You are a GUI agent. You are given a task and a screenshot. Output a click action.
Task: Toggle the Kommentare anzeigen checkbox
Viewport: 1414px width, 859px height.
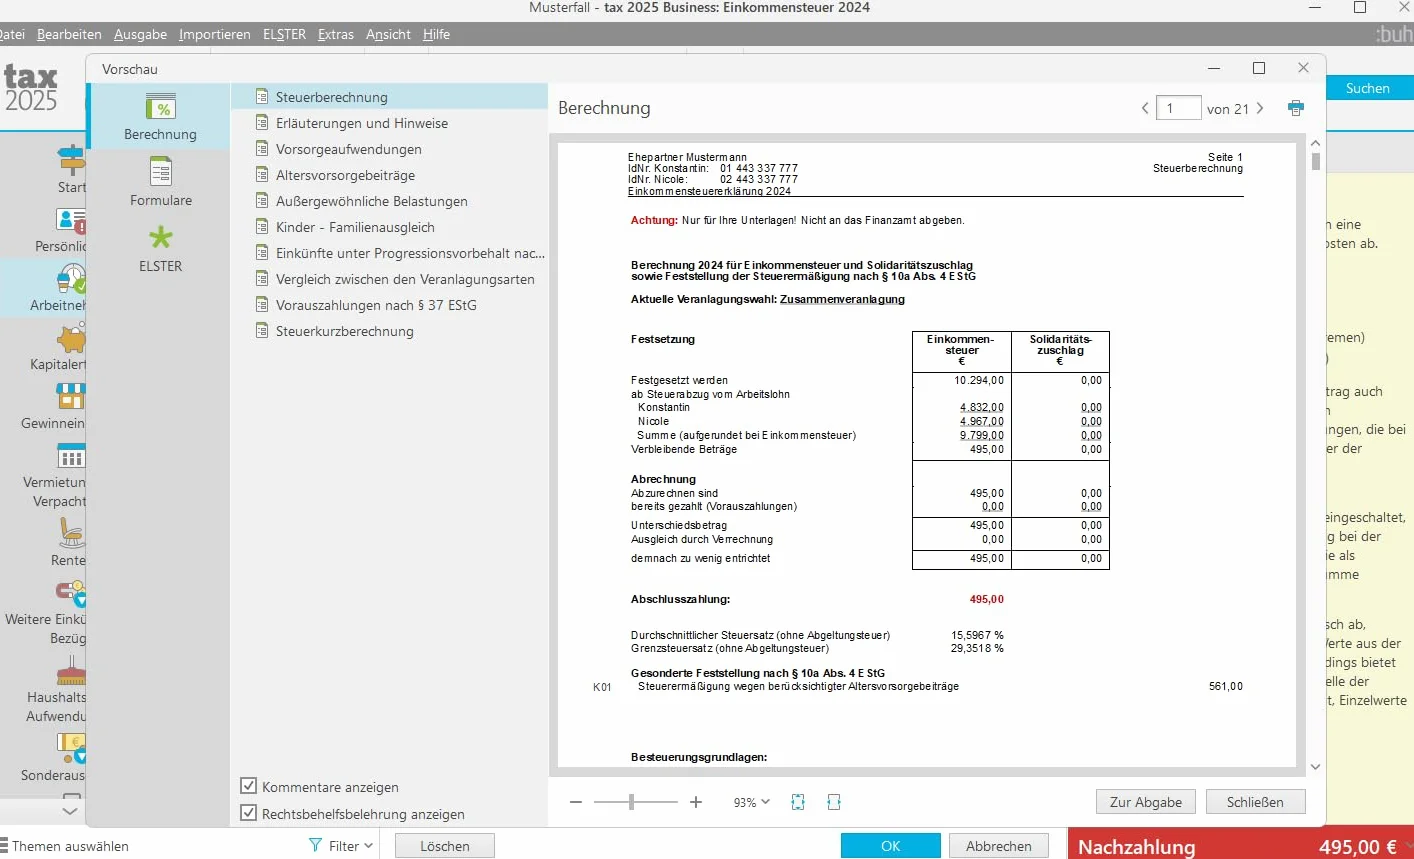point(249,786)
